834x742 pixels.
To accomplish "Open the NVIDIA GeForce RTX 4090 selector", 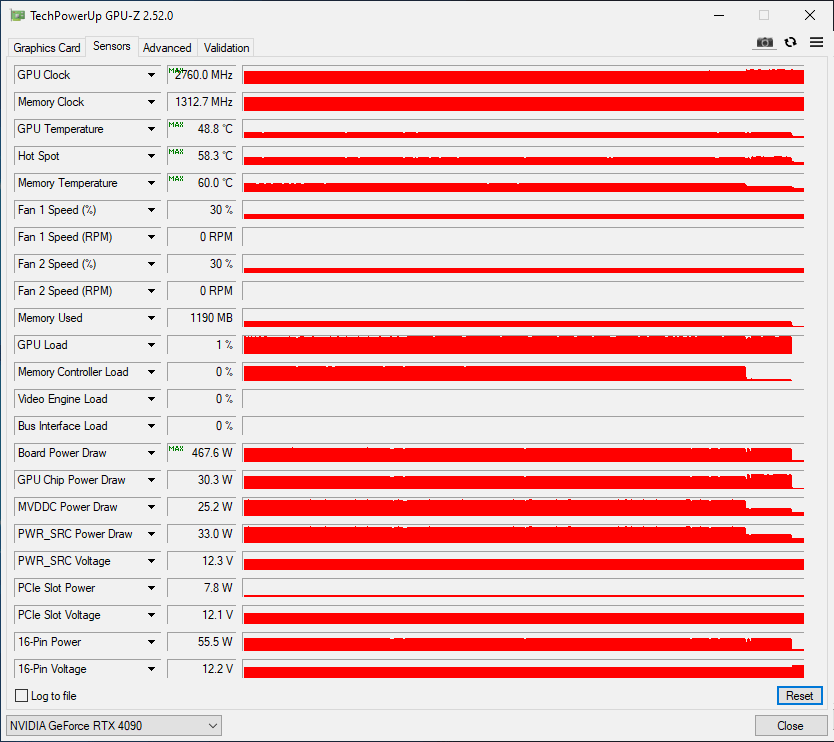I will point(114,726).
